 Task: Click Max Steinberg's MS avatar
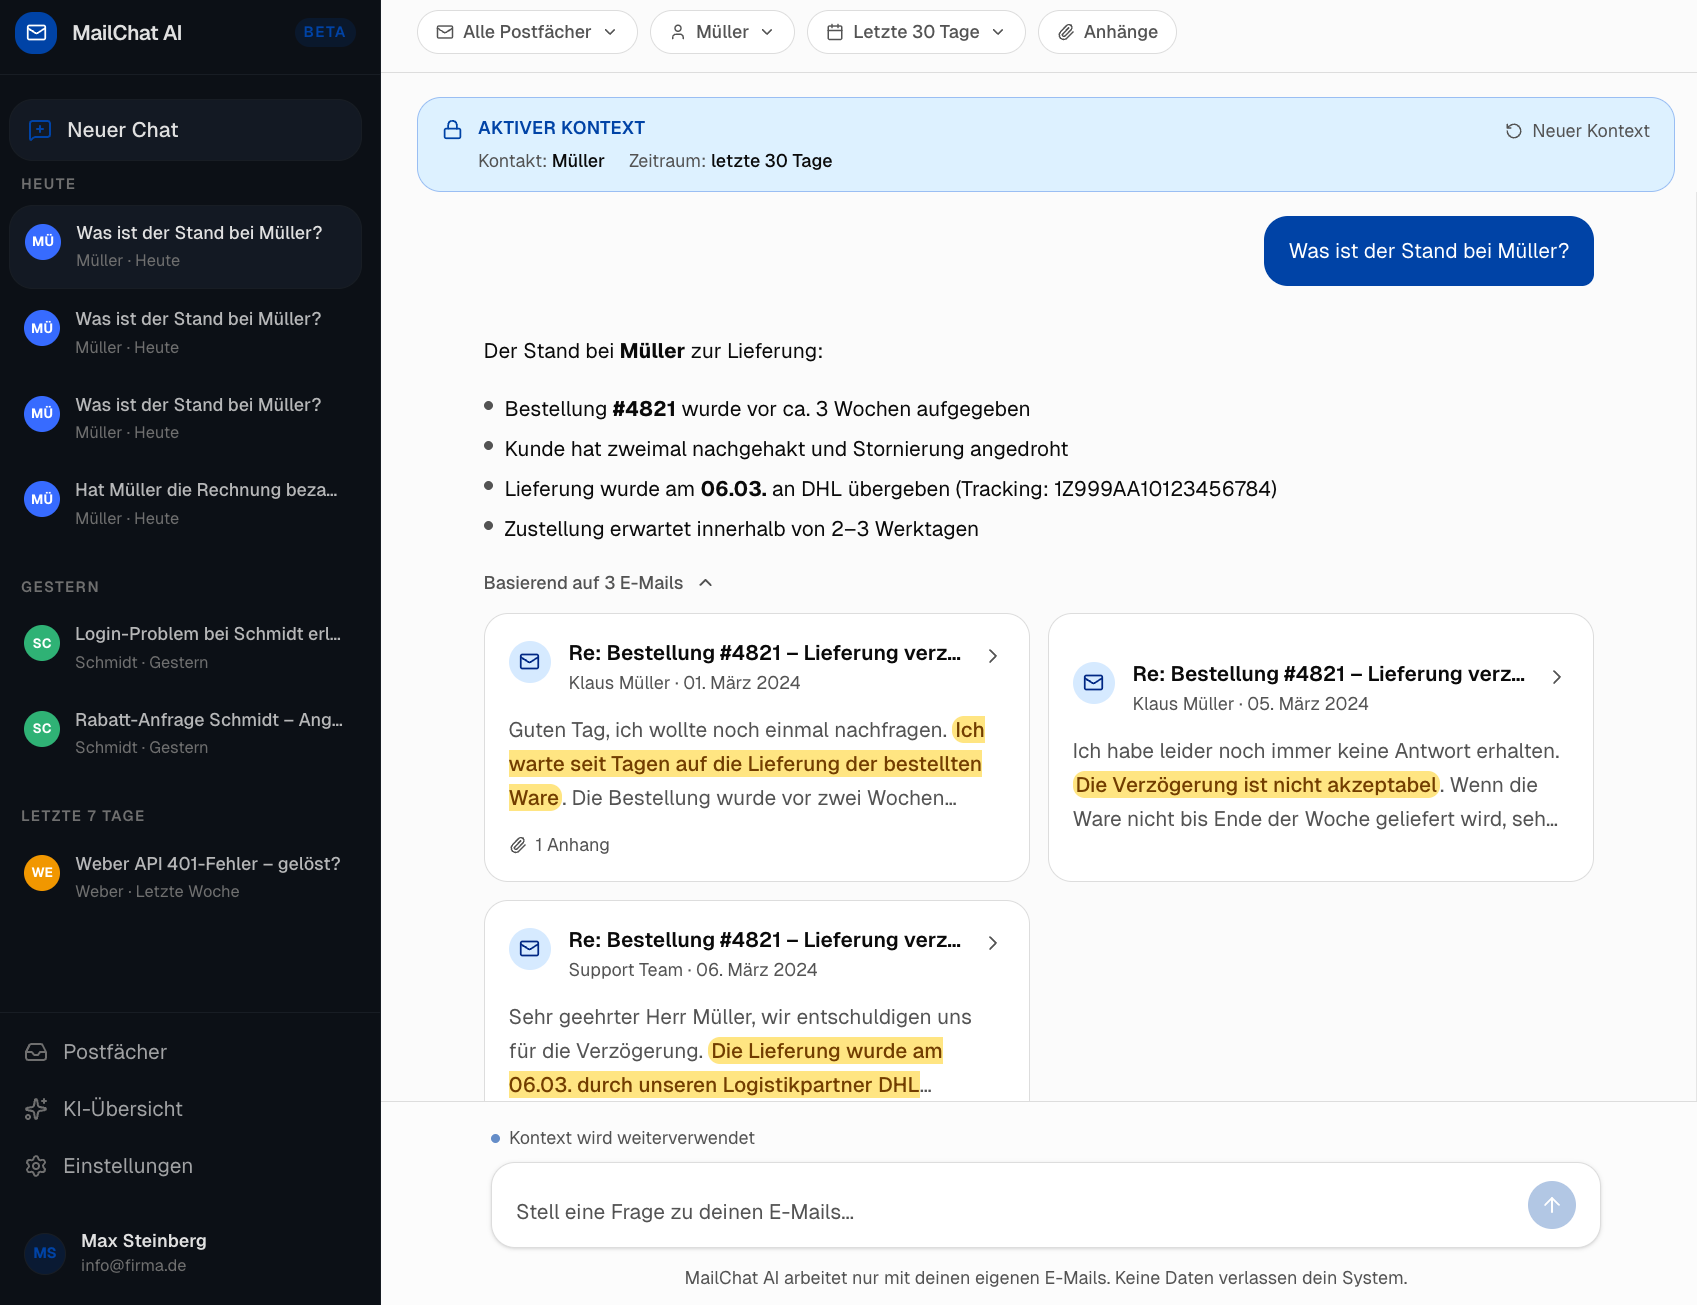[x=45, y=1253]
